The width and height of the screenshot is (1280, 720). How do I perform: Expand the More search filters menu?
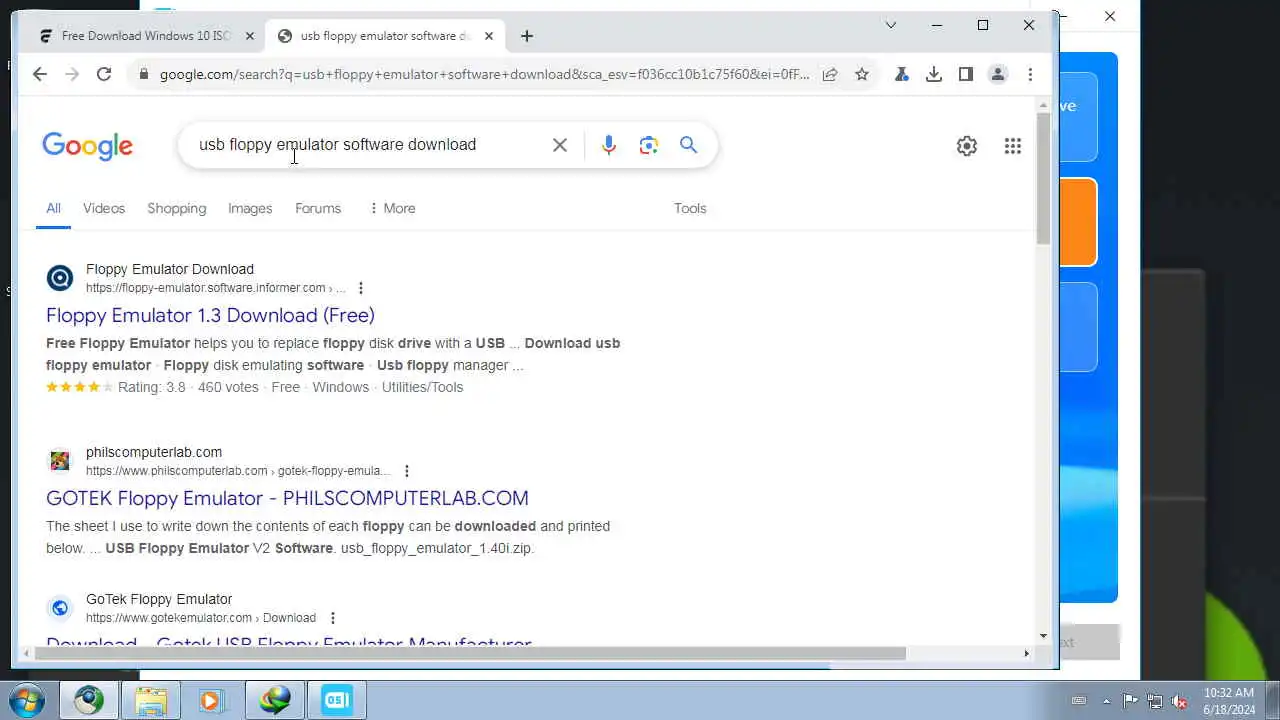click(392, 208)
